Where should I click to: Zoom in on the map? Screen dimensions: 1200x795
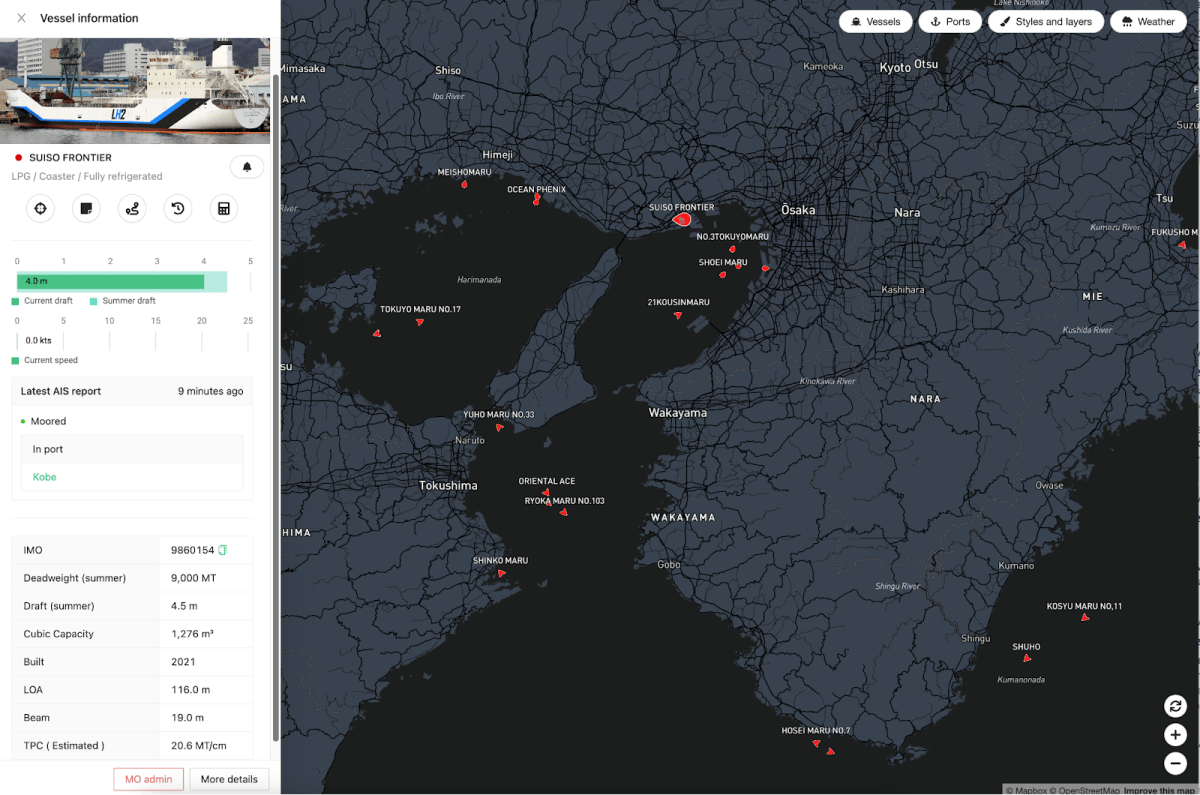1175,735
